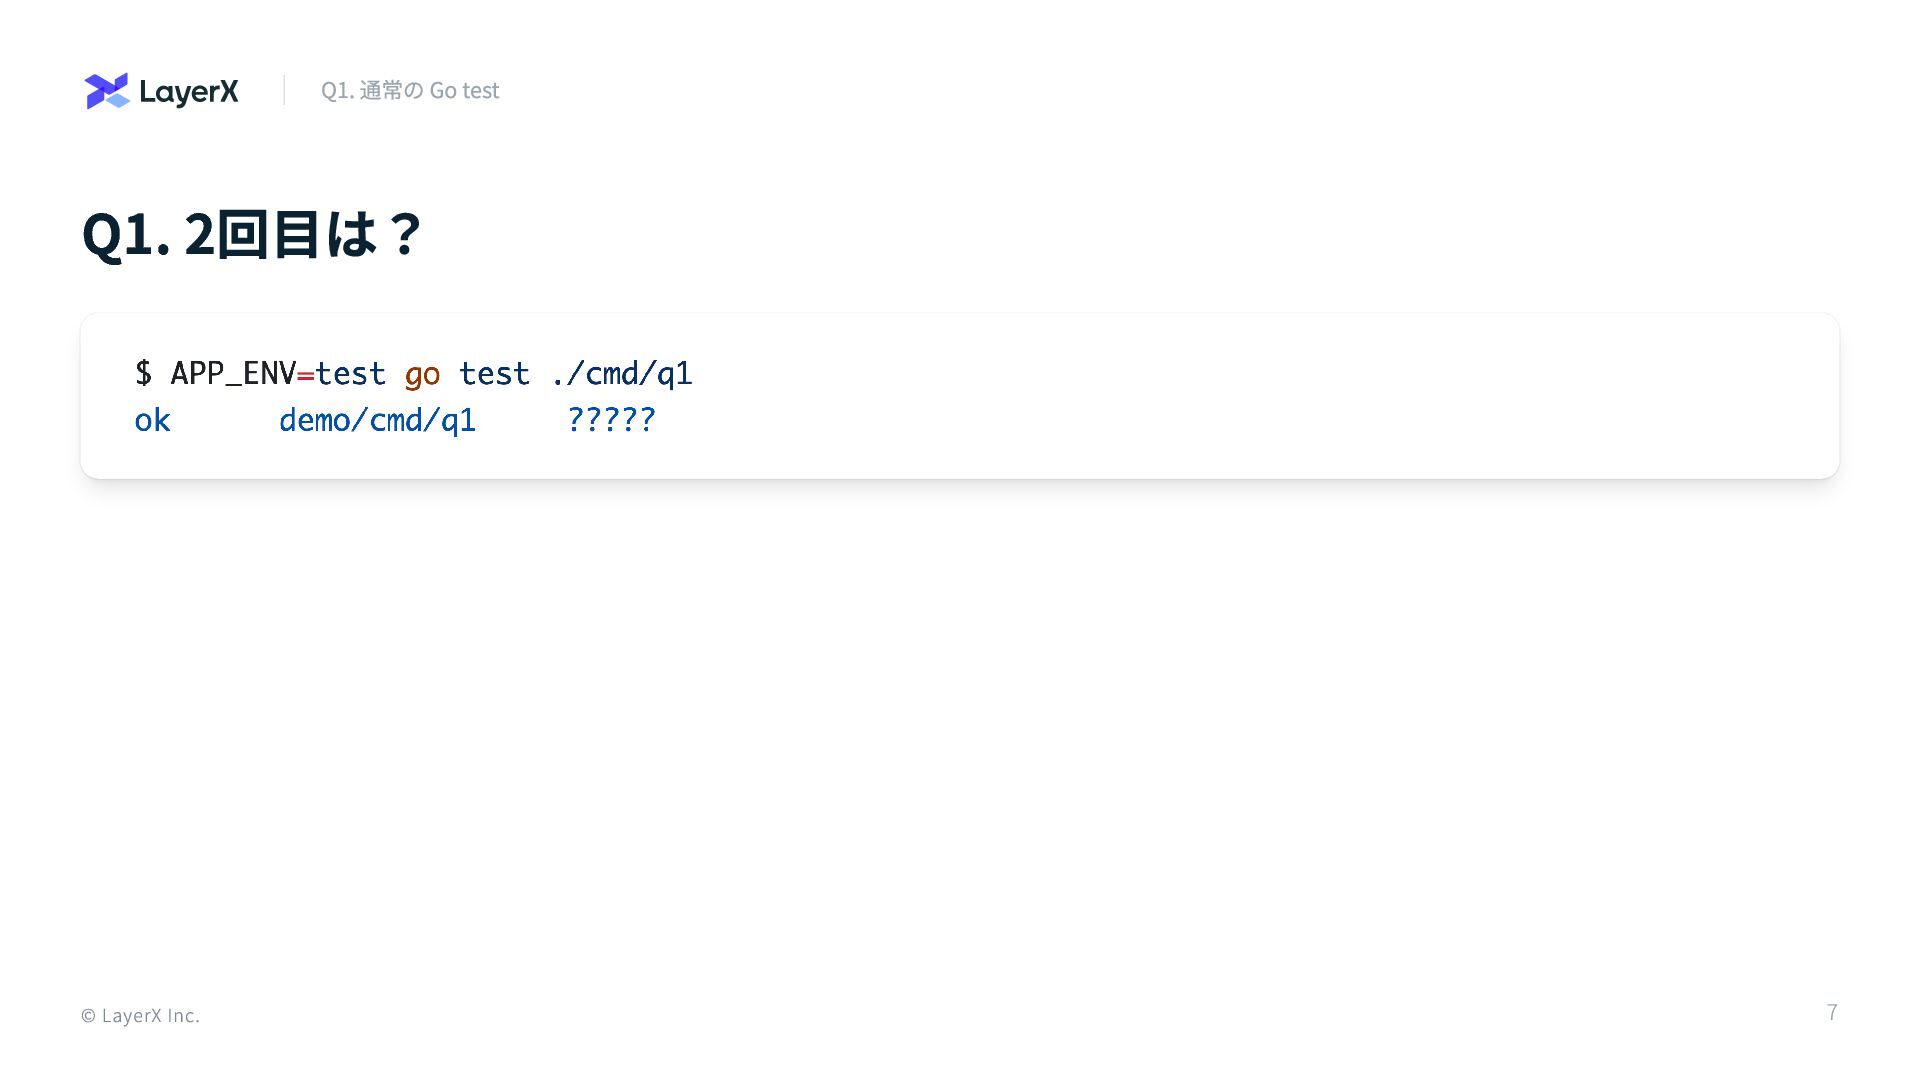Click the '© LayerX Inc.' footer text
This screenshot has height=1080, width=1920.
point(140,1015)
